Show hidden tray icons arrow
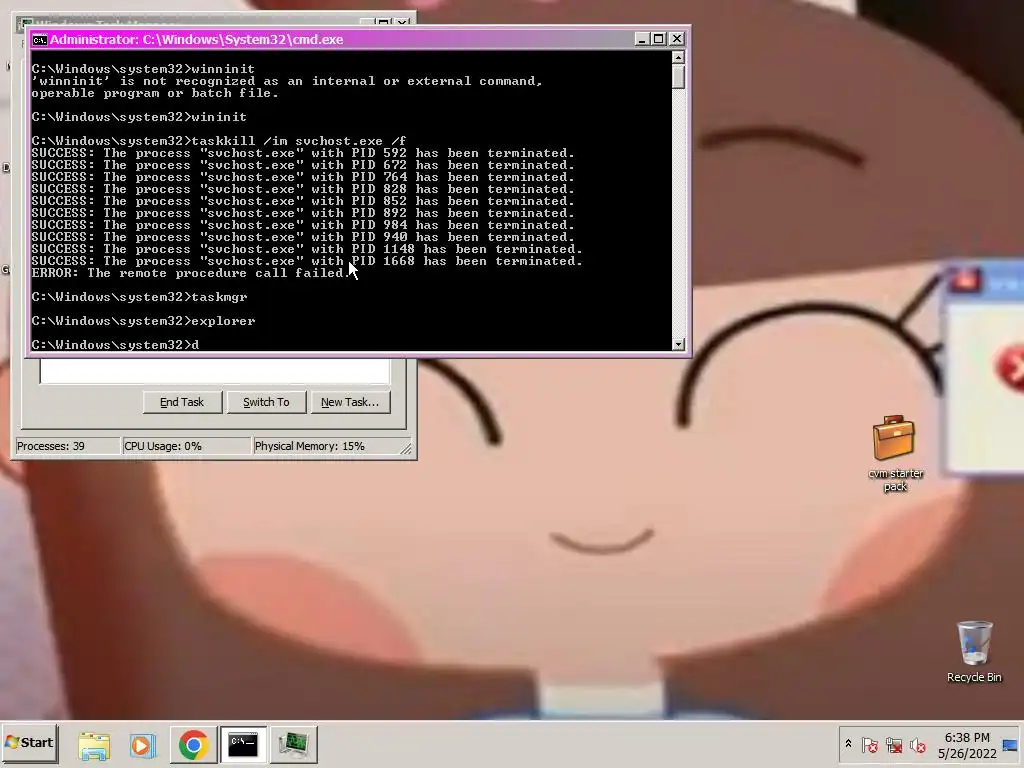The width and height of the screenshot is (1024, 768). pyautogui.click(x=848, y=744)
